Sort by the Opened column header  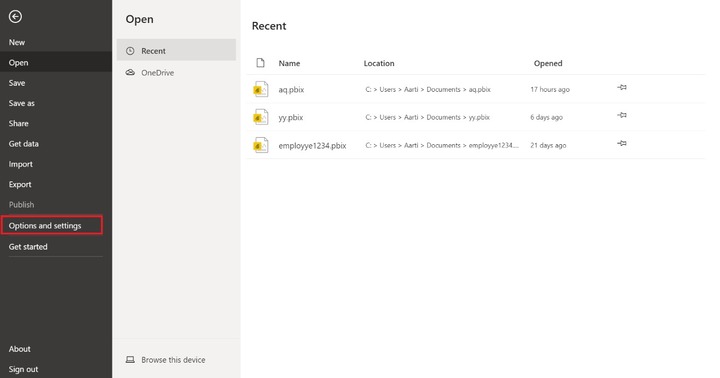[548, 63]
